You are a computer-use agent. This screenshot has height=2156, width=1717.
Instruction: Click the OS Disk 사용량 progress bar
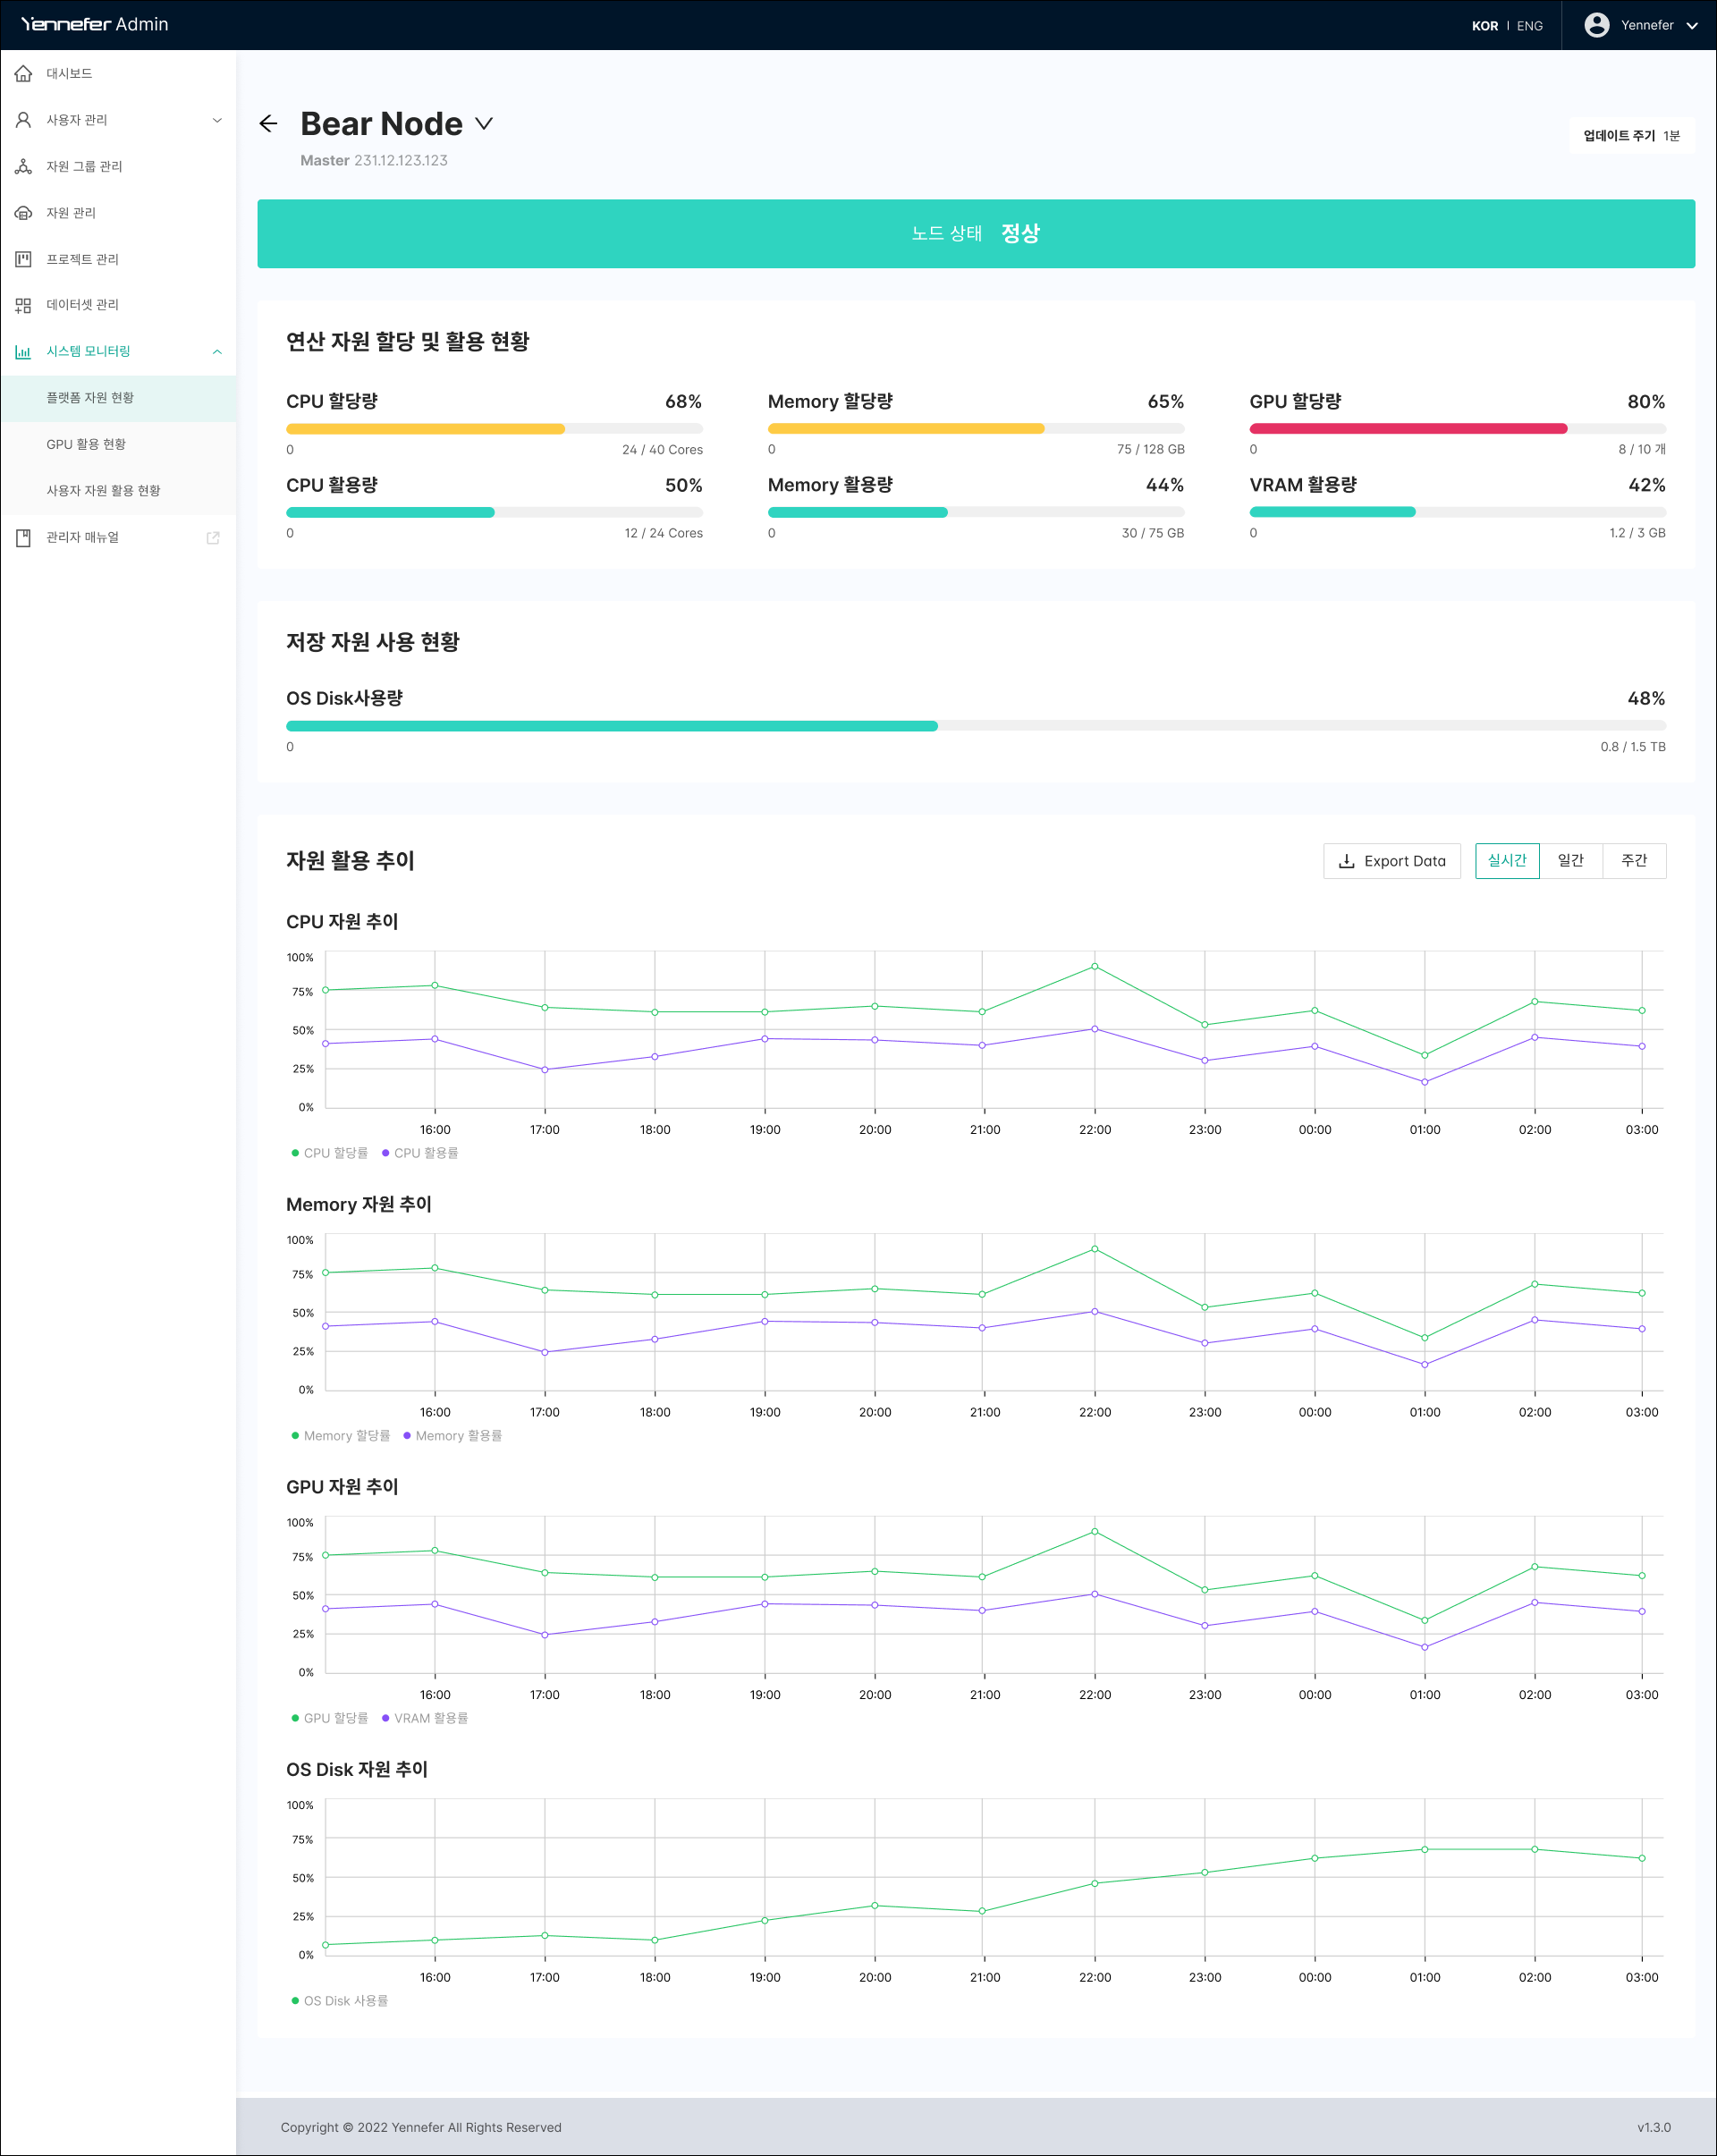pyautogui.click(x=975, y=726)
